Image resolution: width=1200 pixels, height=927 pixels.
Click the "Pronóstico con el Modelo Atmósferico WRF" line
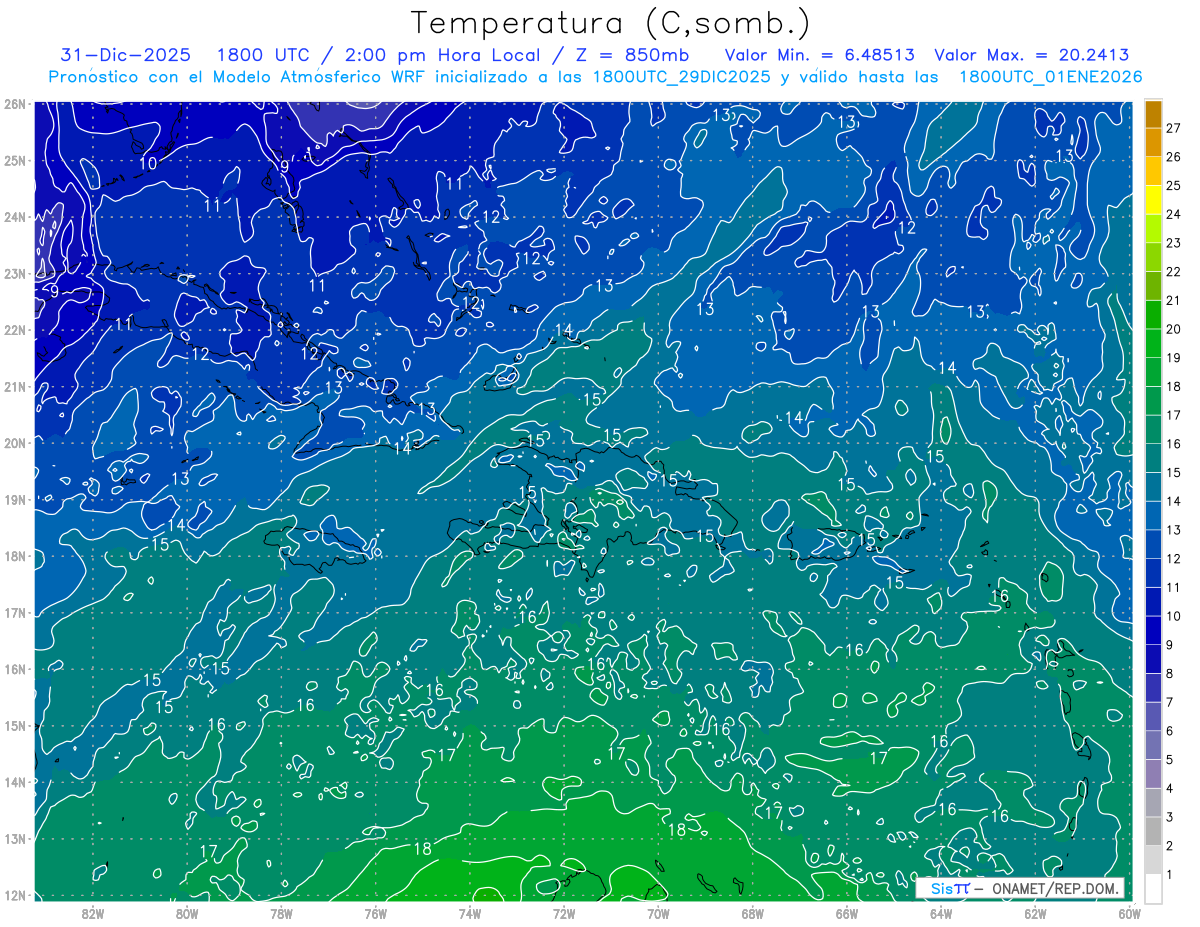point(595,77)
